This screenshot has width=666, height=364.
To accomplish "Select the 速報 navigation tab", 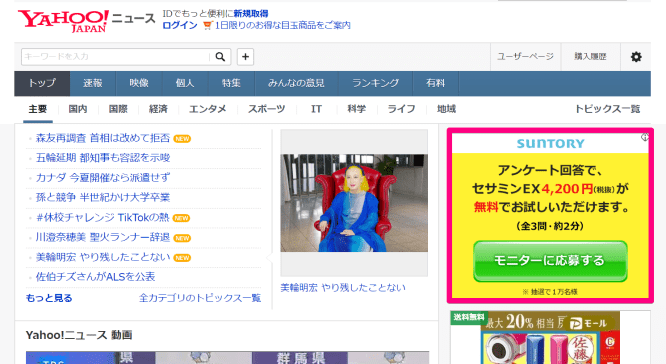I will [x=93, y=83].
